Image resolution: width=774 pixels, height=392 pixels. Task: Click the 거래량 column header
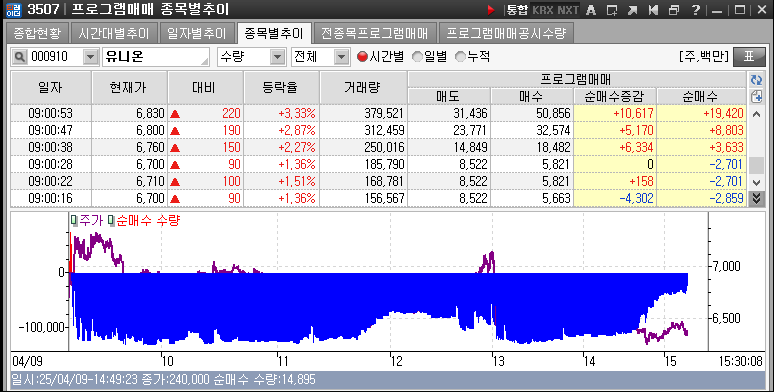coord(363,87)
